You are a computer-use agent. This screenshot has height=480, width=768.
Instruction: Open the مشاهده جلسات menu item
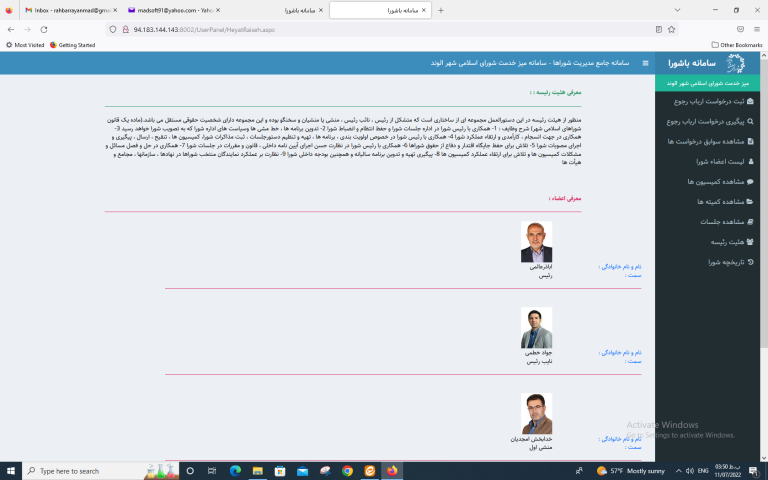tap(712, 221)
